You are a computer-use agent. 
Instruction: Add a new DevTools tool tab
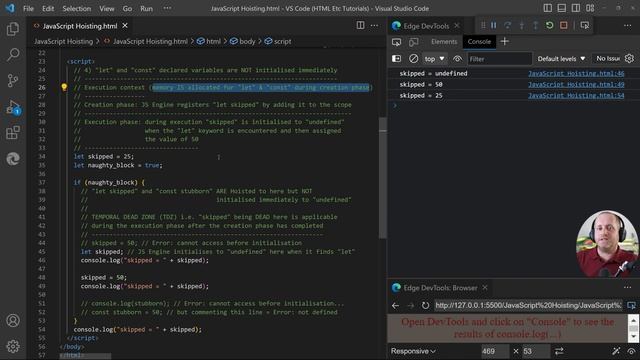504,41
